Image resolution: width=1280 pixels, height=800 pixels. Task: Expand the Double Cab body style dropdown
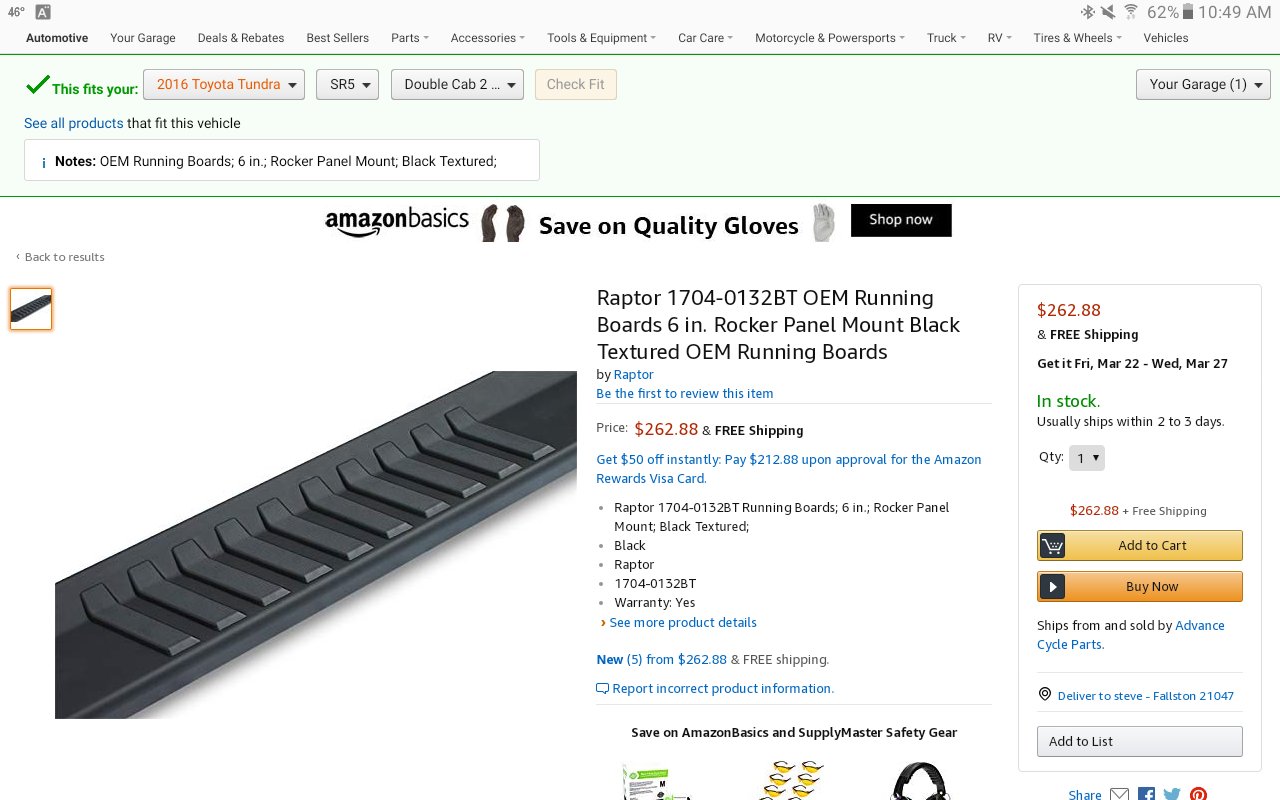457,85
